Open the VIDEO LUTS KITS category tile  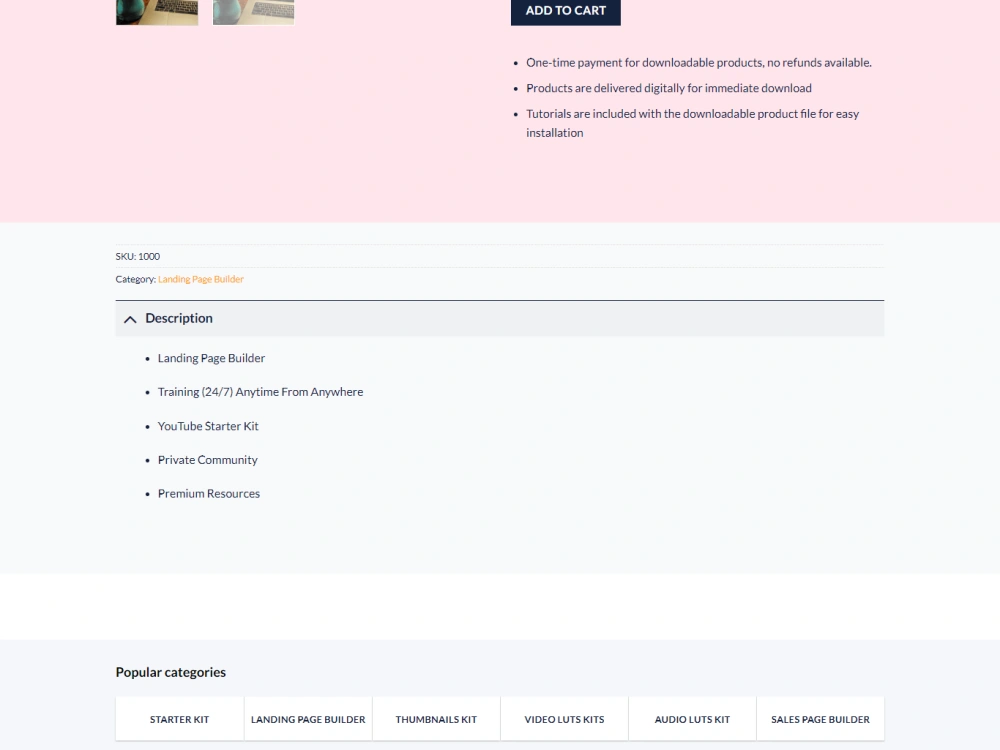click(x=563, y=718)
